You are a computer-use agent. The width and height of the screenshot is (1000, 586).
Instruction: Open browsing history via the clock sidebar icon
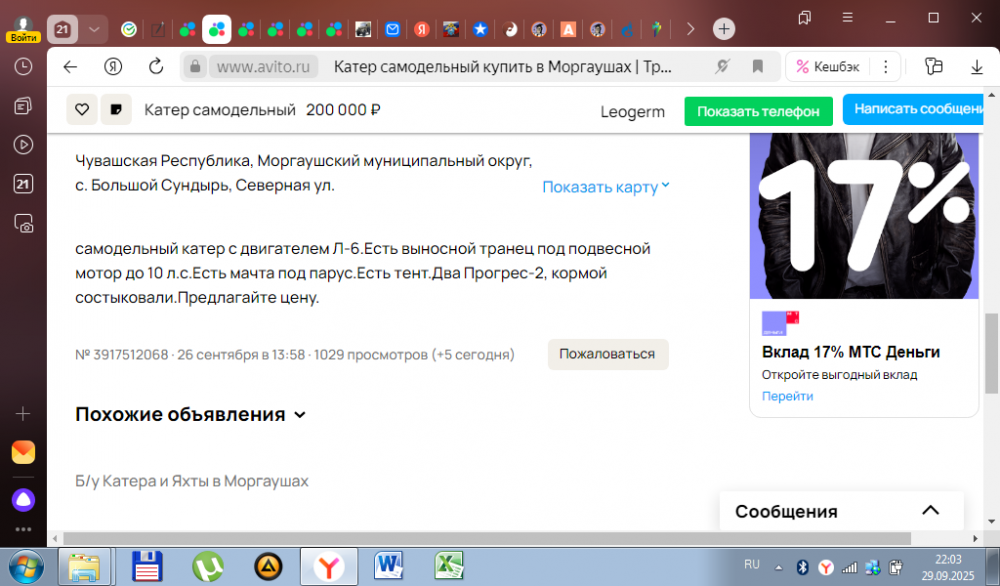pos(22,65)
